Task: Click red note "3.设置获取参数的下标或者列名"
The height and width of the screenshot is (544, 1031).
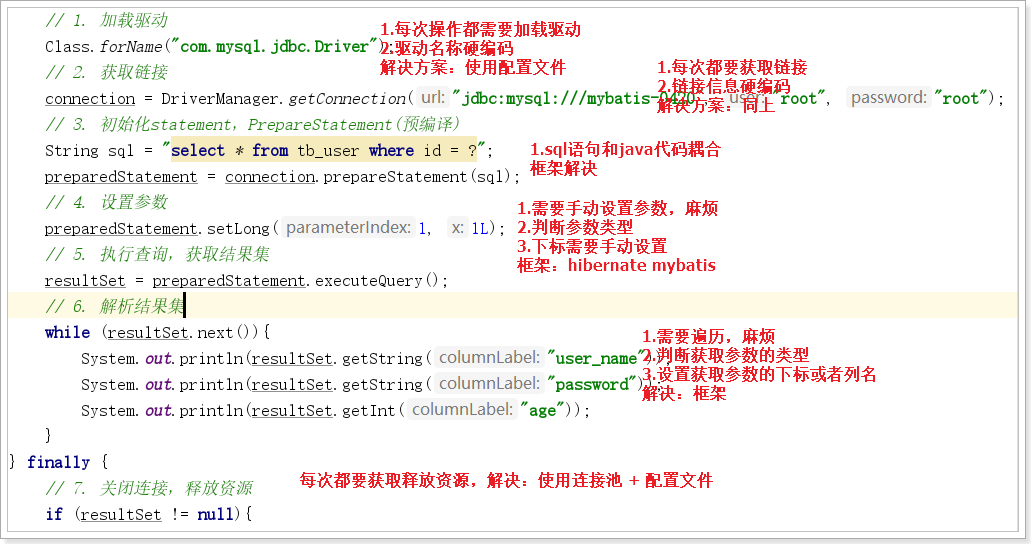Action: click(x=759, y=375)
